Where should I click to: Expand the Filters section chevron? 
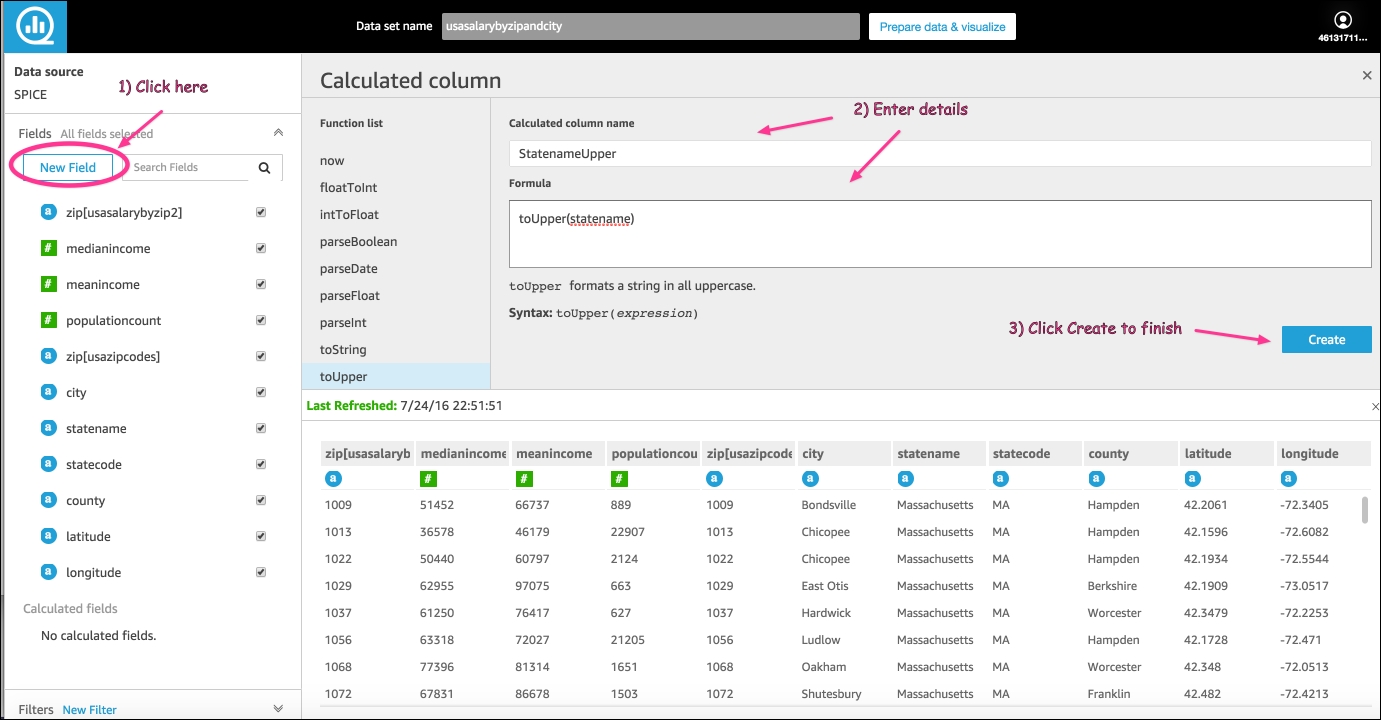pyautogui.click(x=278, y=709)
